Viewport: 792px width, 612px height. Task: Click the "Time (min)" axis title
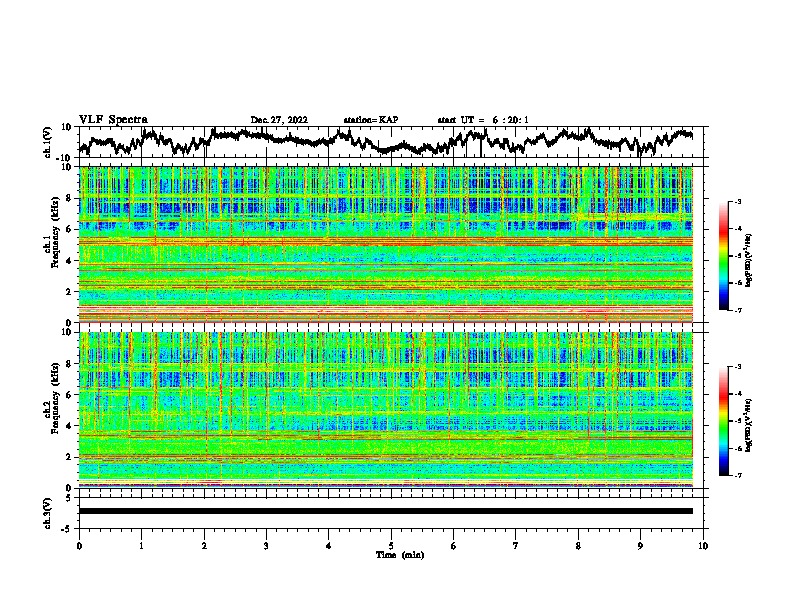[x=400, y=555]
